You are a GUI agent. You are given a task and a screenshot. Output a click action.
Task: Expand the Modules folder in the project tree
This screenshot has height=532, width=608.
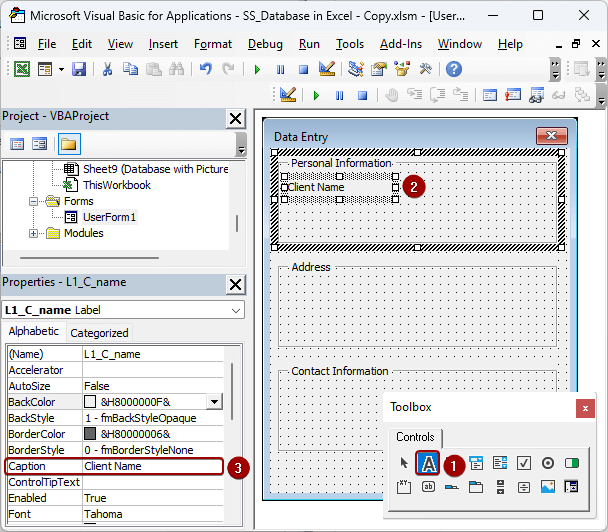coord(33,233)
